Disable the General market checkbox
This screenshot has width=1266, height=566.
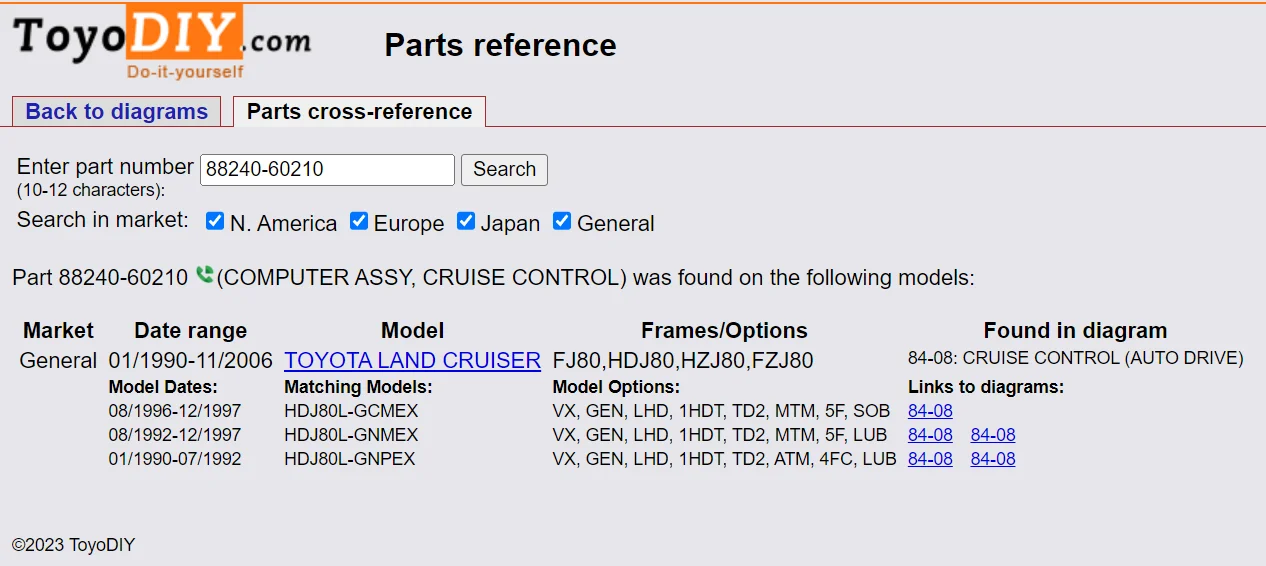click(562, 221)
